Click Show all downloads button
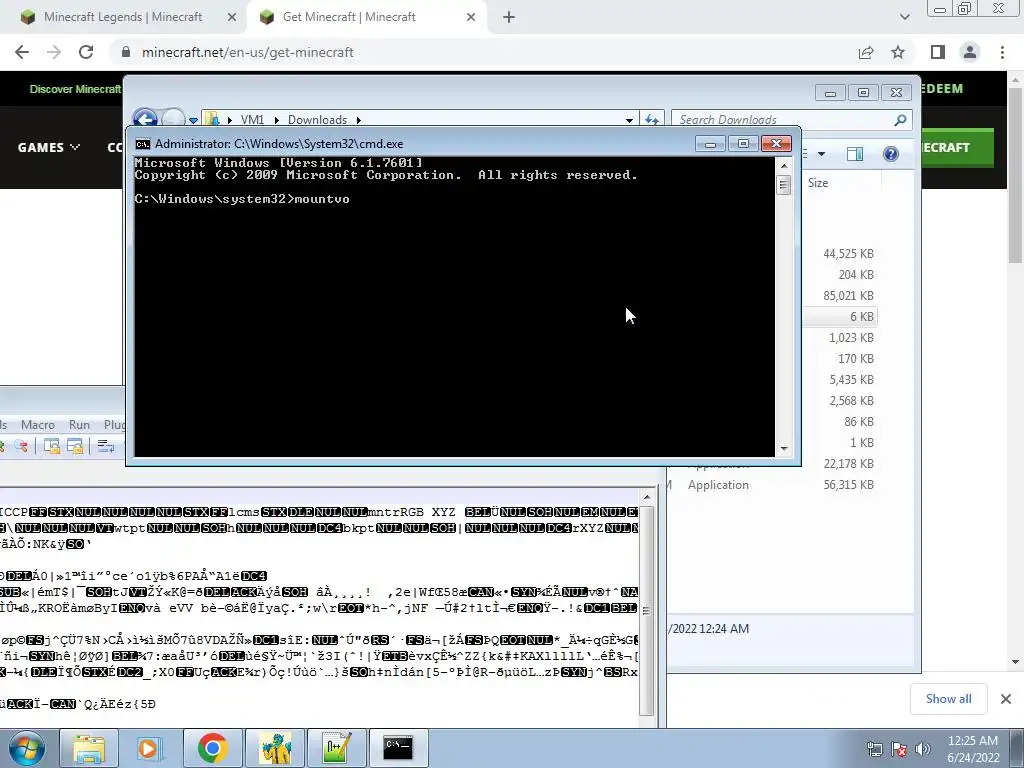The image size is (1024, 768). [948, 699]
